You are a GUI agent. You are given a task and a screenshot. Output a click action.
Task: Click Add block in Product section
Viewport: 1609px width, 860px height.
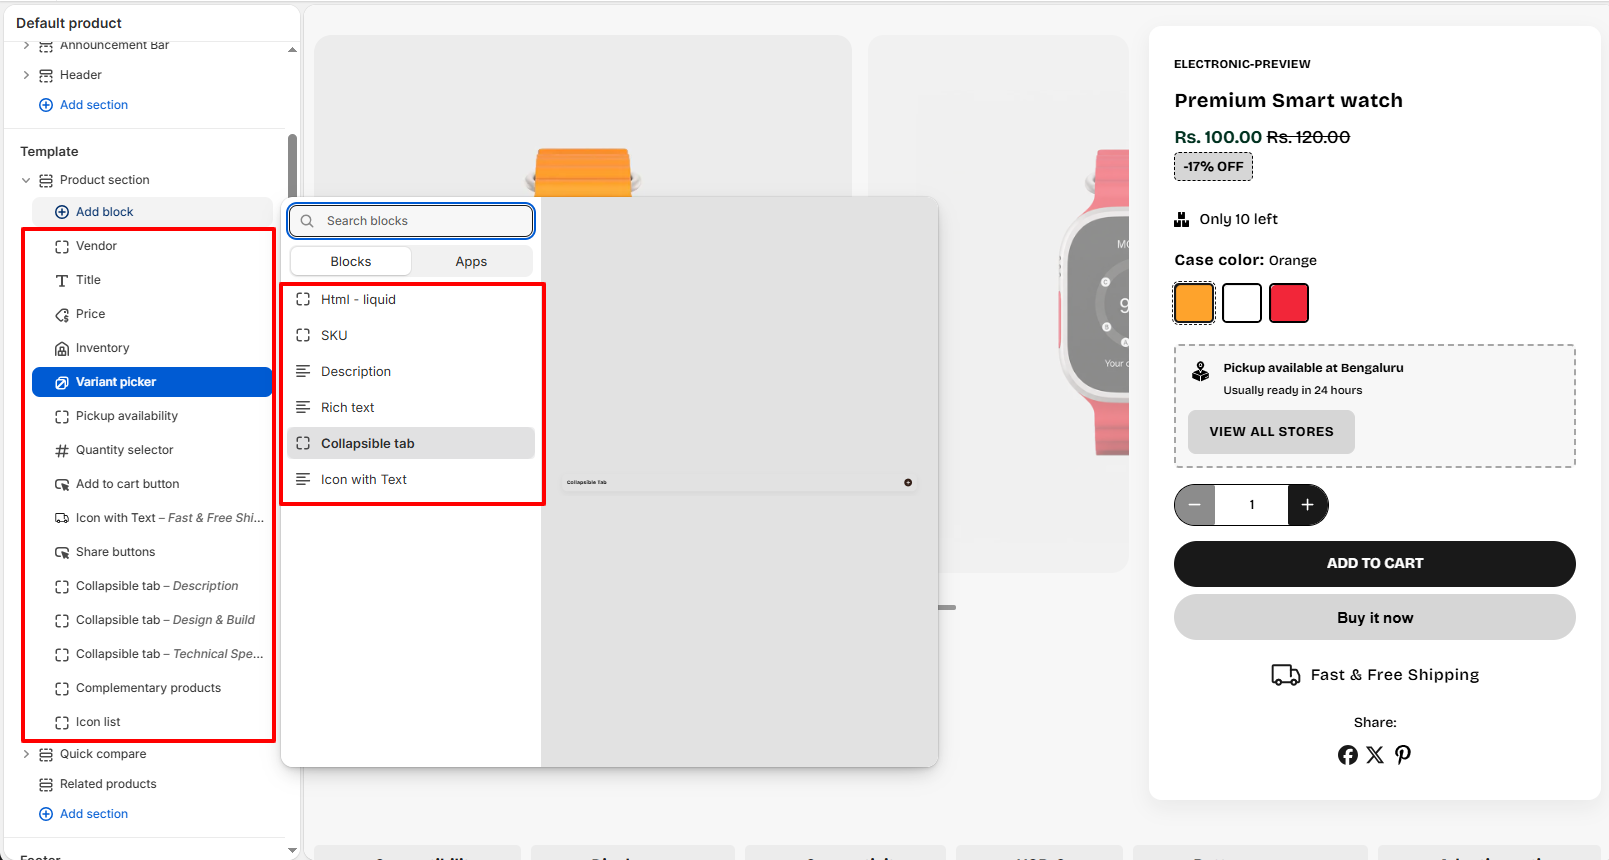click(x=152, y=212)
